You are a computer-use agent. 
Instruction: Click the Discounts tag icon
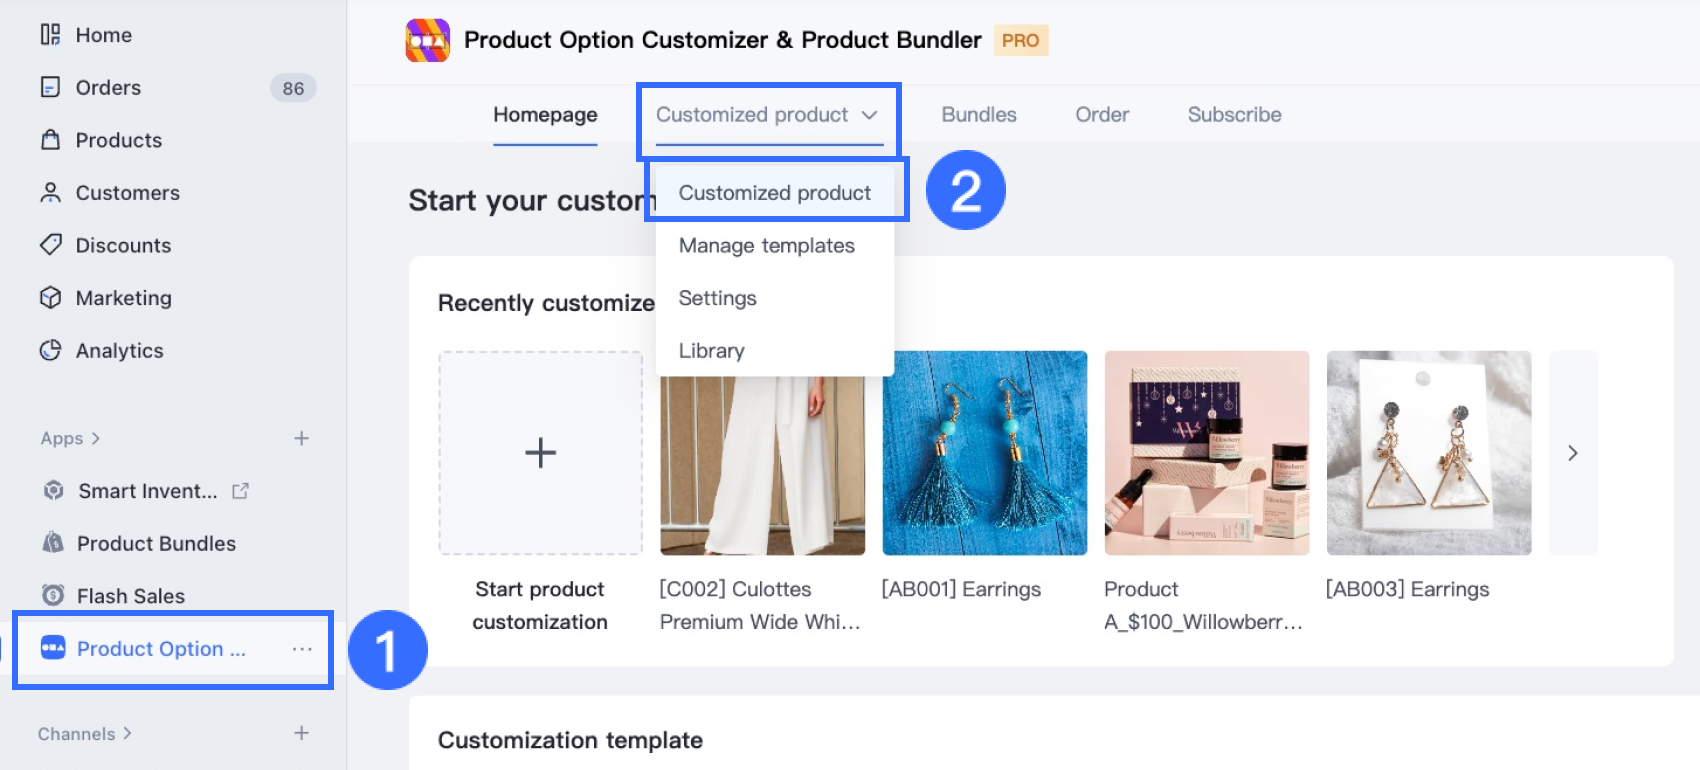[50, 245]
